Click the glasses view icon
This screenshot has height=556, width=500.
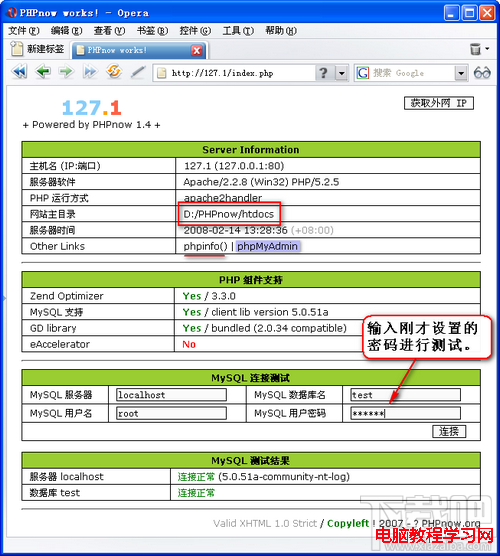482,73
